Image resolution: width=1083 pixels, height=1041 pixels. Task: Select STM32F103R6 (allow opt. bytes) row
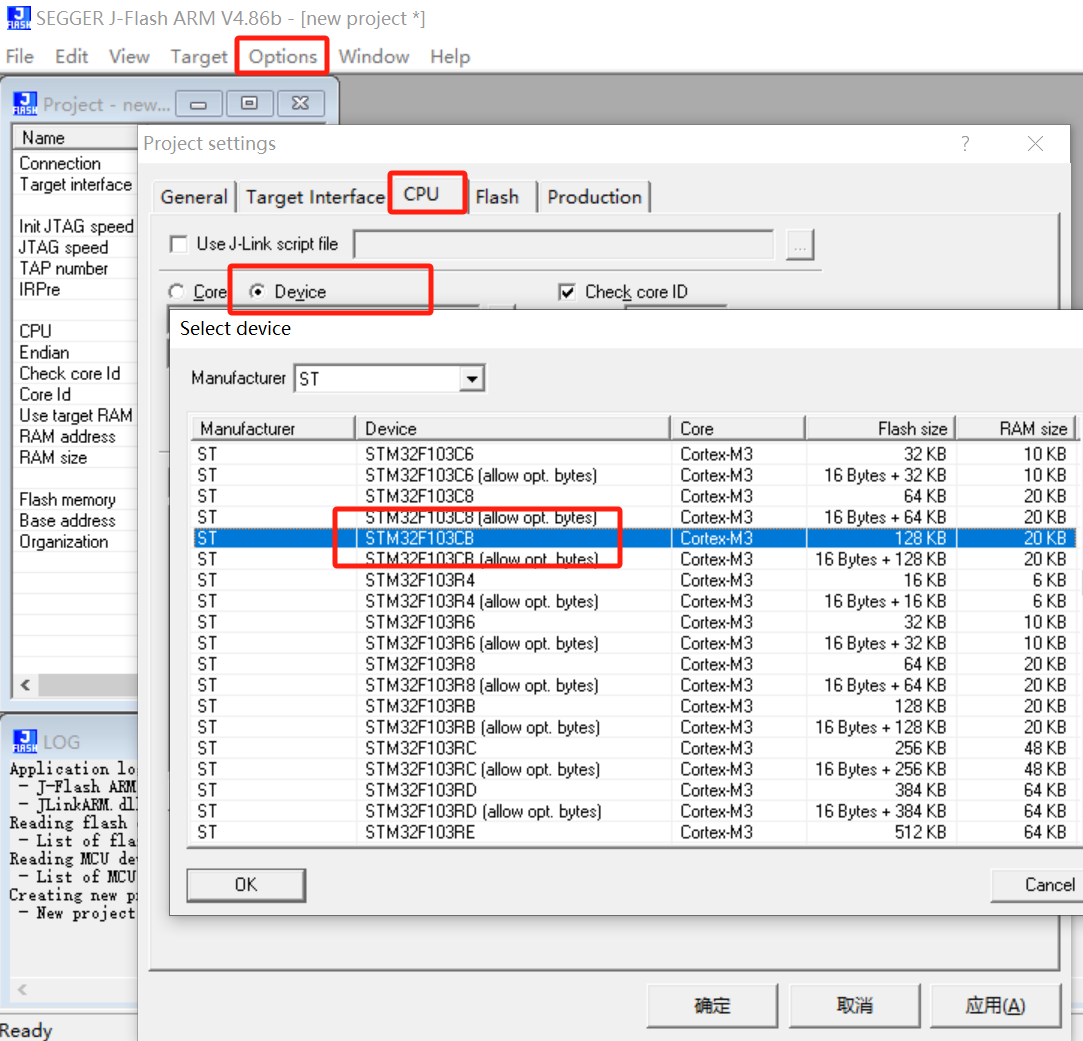pyautogui.click(x=633, y=643)
